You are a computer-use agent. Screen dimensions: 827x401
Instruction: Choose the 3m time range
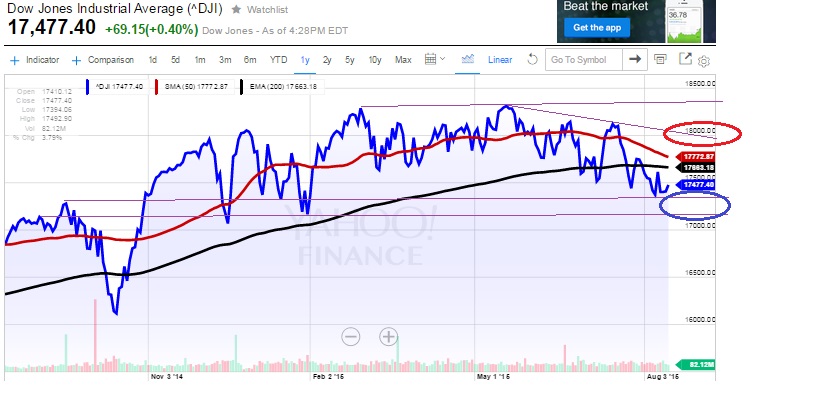coord(224,60)
